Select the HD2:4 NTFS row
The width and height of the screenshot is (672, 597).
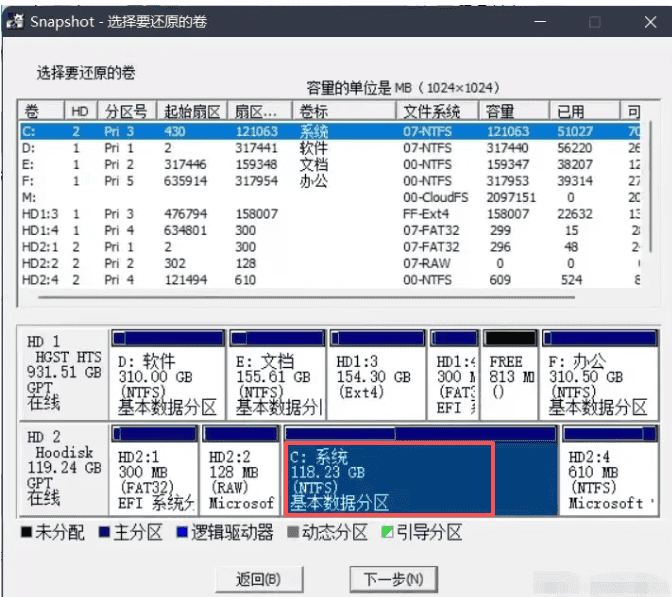pos(330,280)
